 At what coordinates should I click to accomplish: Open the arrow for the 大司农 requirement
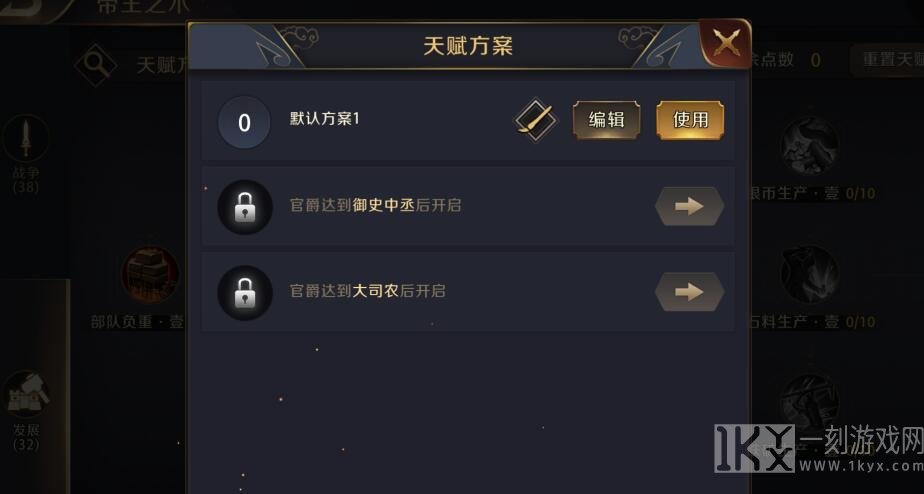[689, 292]
